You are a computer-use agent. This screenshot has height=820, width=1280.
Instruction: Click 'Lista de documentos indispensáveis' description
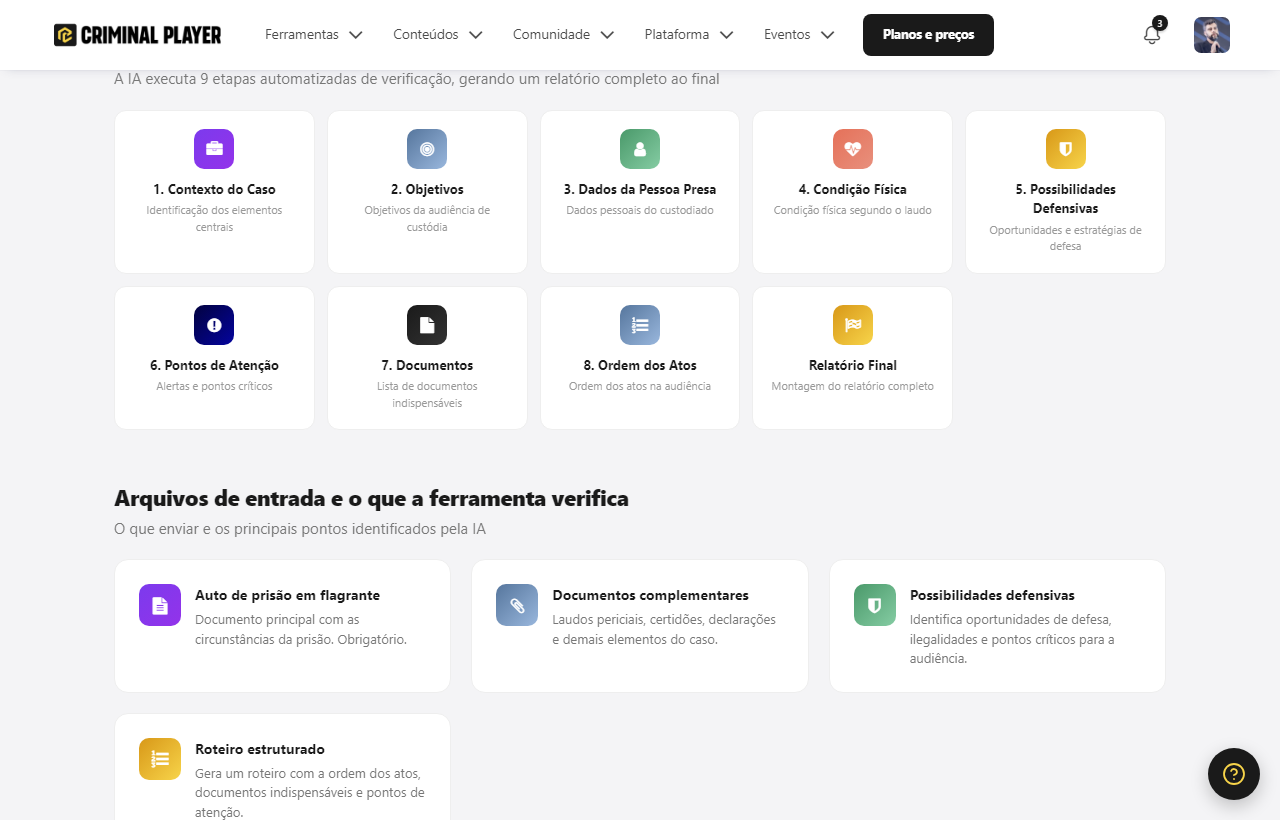click(427, 395)
